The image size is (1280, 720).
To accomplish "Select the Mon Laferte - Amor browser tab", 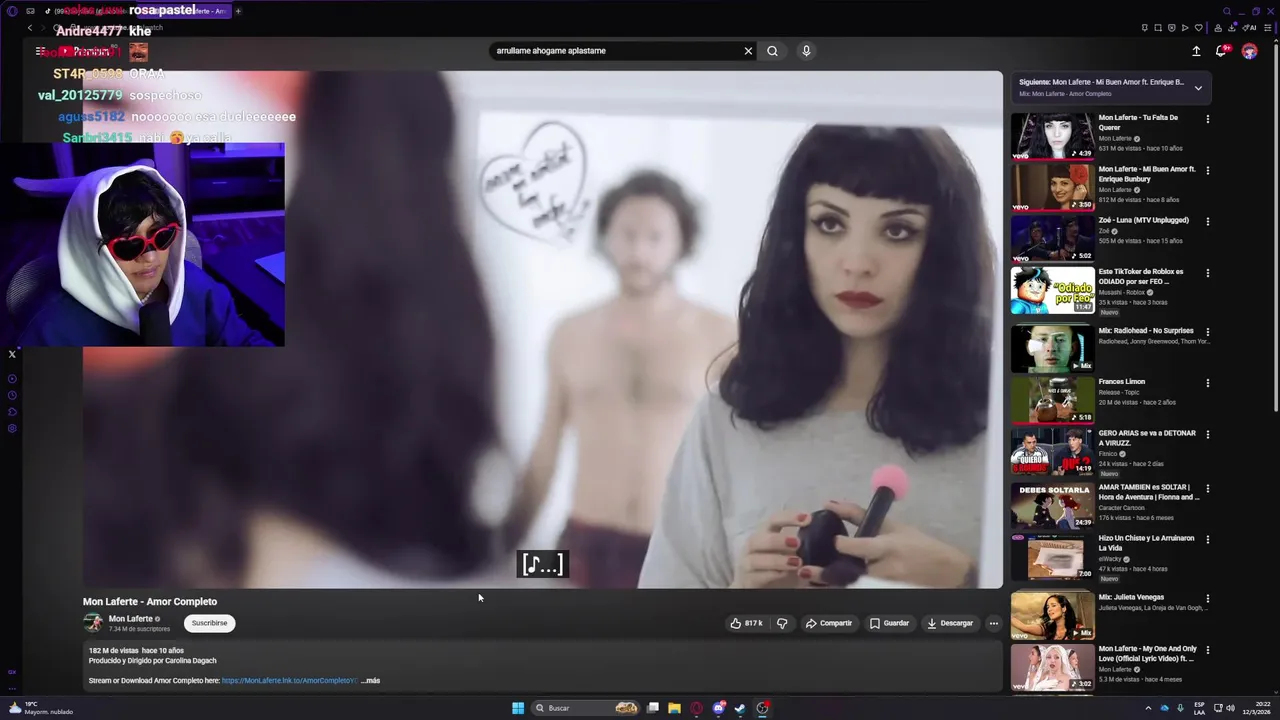I will [x=183, y=11].
